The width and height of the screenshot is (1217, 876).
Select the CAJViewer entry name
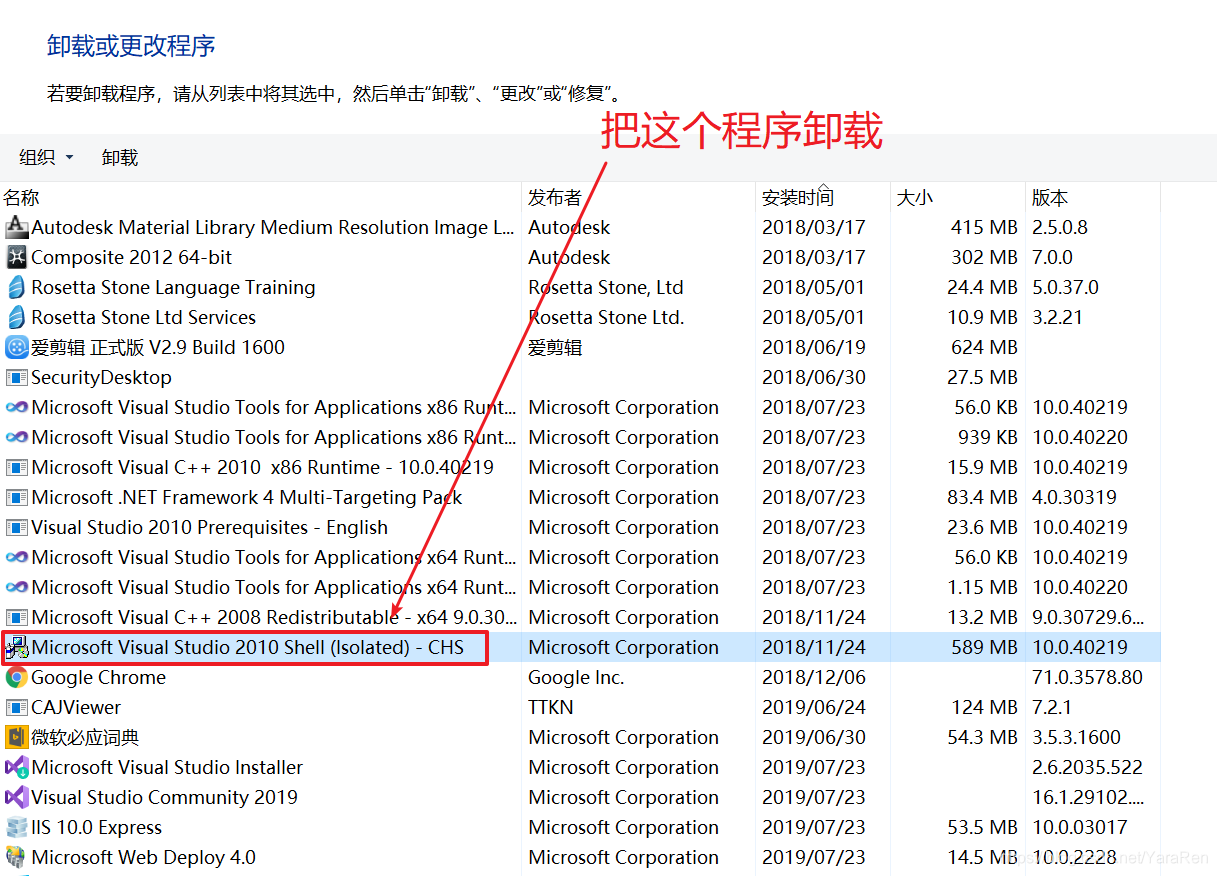(76, 707)
